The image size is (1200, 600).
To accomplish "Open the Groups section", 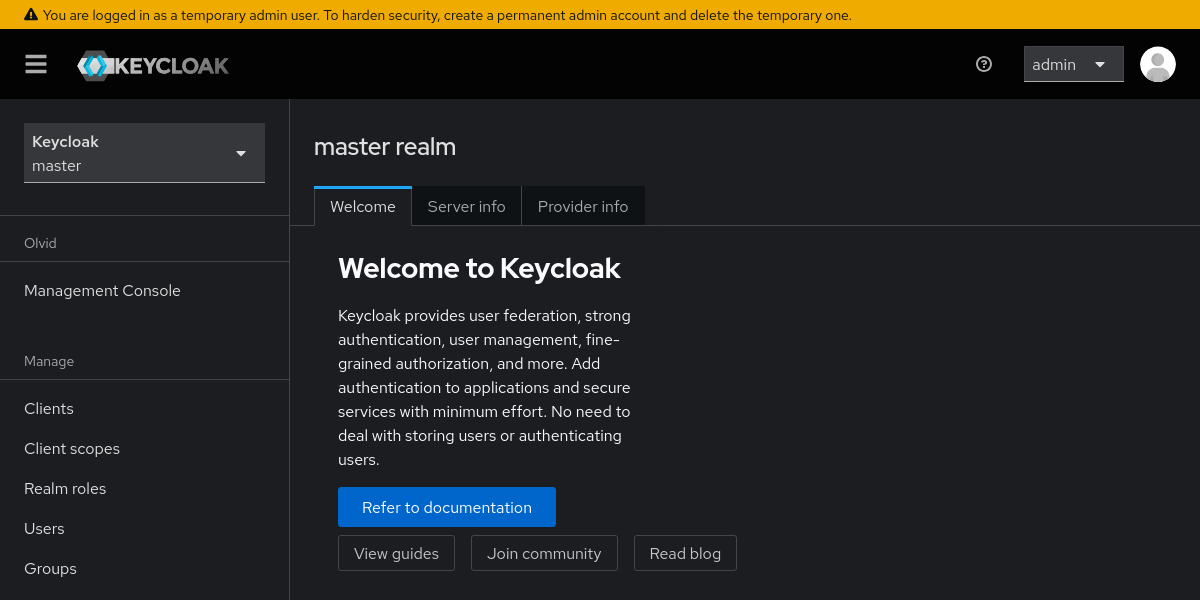I will (144, 569).
